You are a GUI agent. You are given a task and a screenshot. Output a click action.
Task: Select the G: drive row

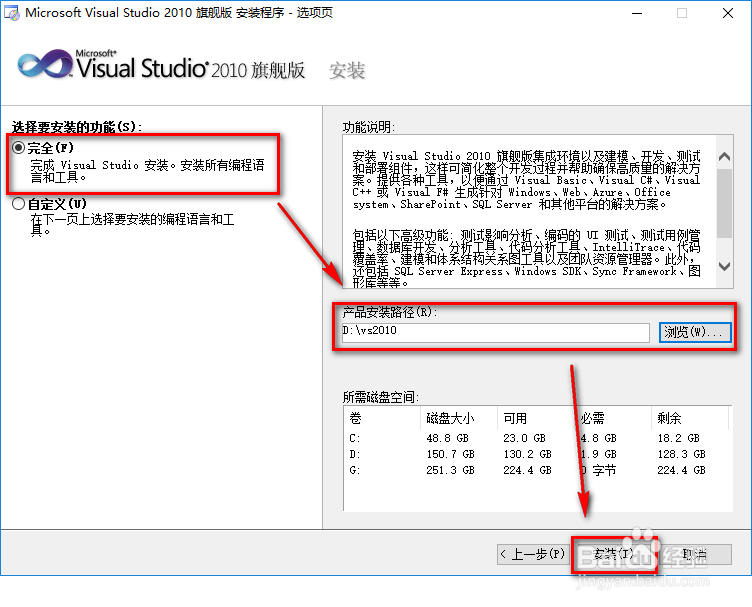[537, 470]
